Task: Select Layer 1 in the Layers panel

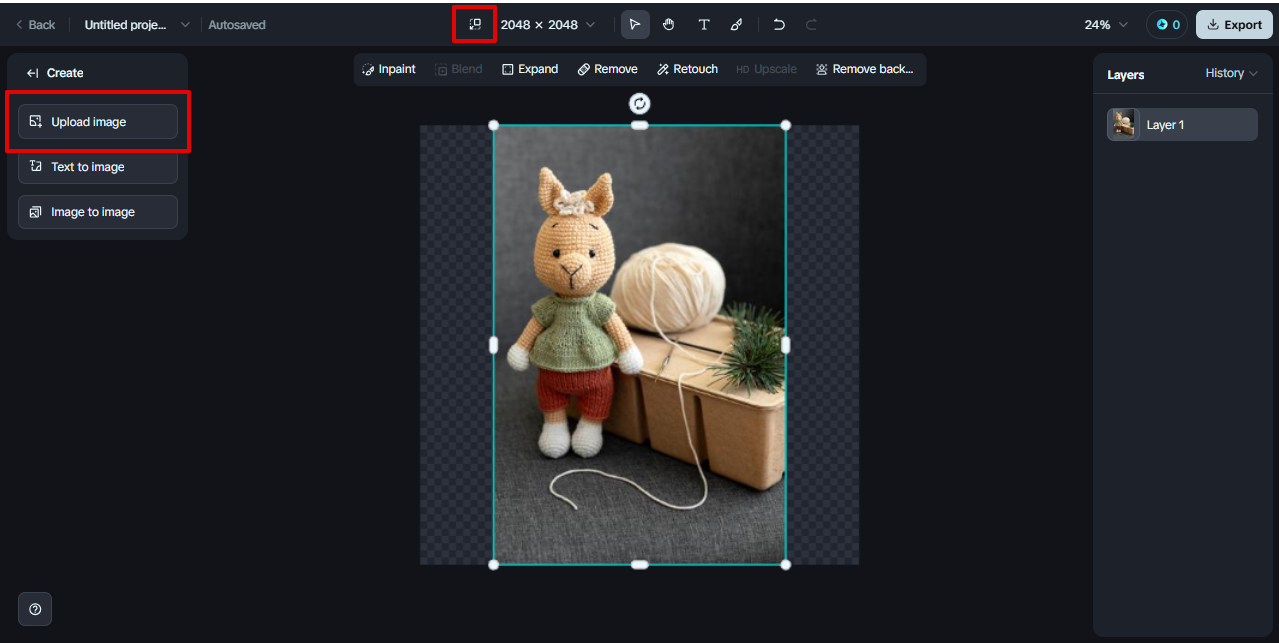Action: pos(1182,125)
